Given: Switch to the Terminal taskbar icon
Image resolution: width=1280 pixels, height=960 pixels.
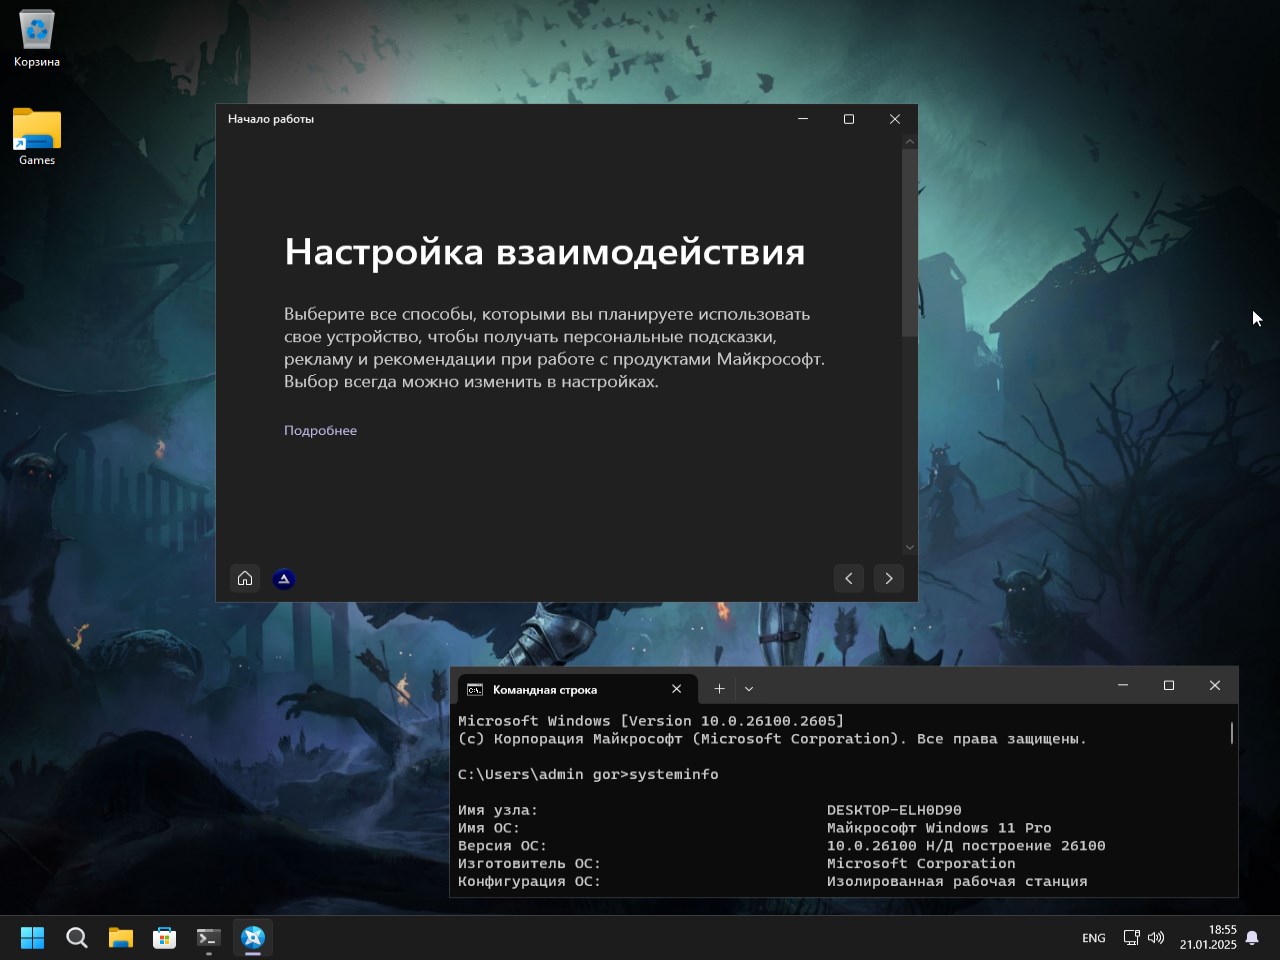Looking at the screenshot, I should [209, 937].
